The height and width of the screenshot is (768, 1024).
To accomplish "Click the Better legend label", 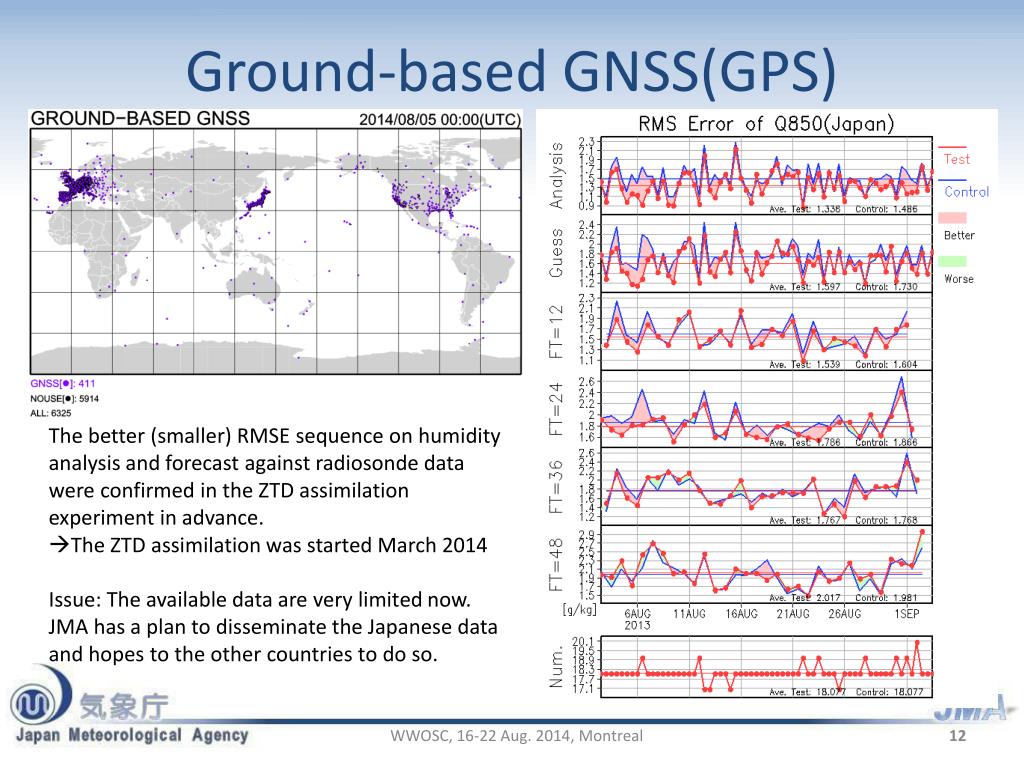I will (x=959, y=235).
